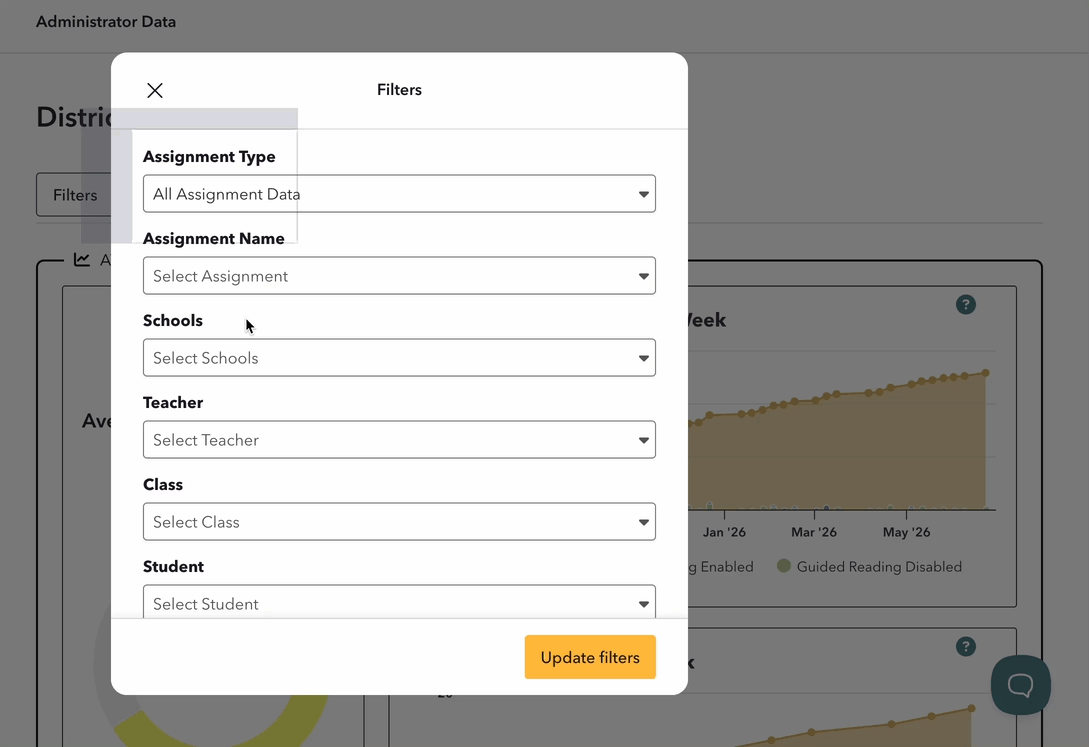Click the Select Class dropdown arrow
Screen dimensions: 1089x747
pos(644,522)
